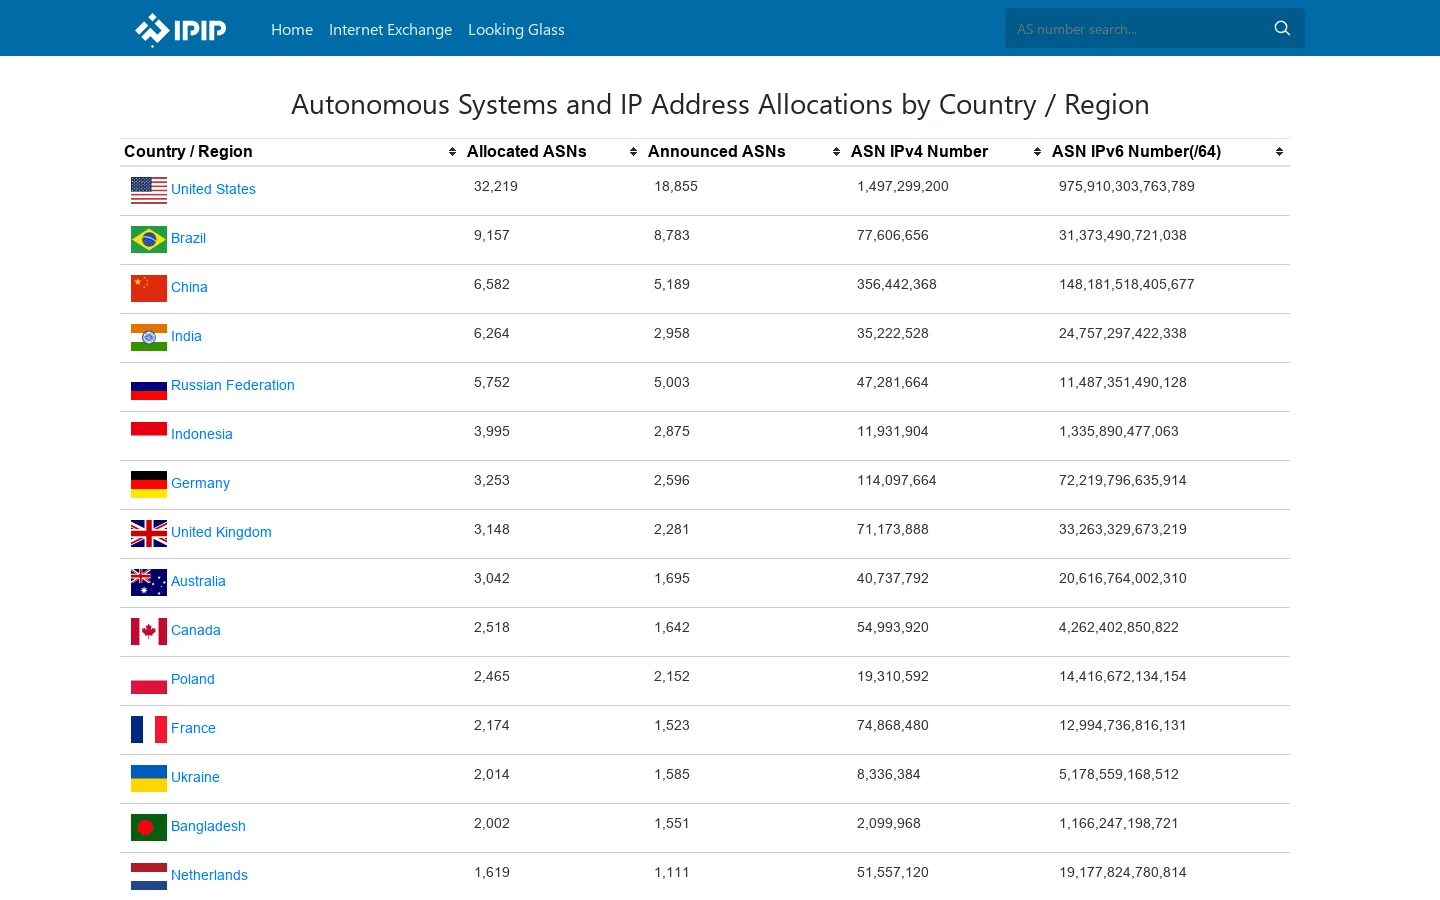Sort table by Country / Region column
The image size is (1440, 900).
pyautogui.click(x=291, y=152)
